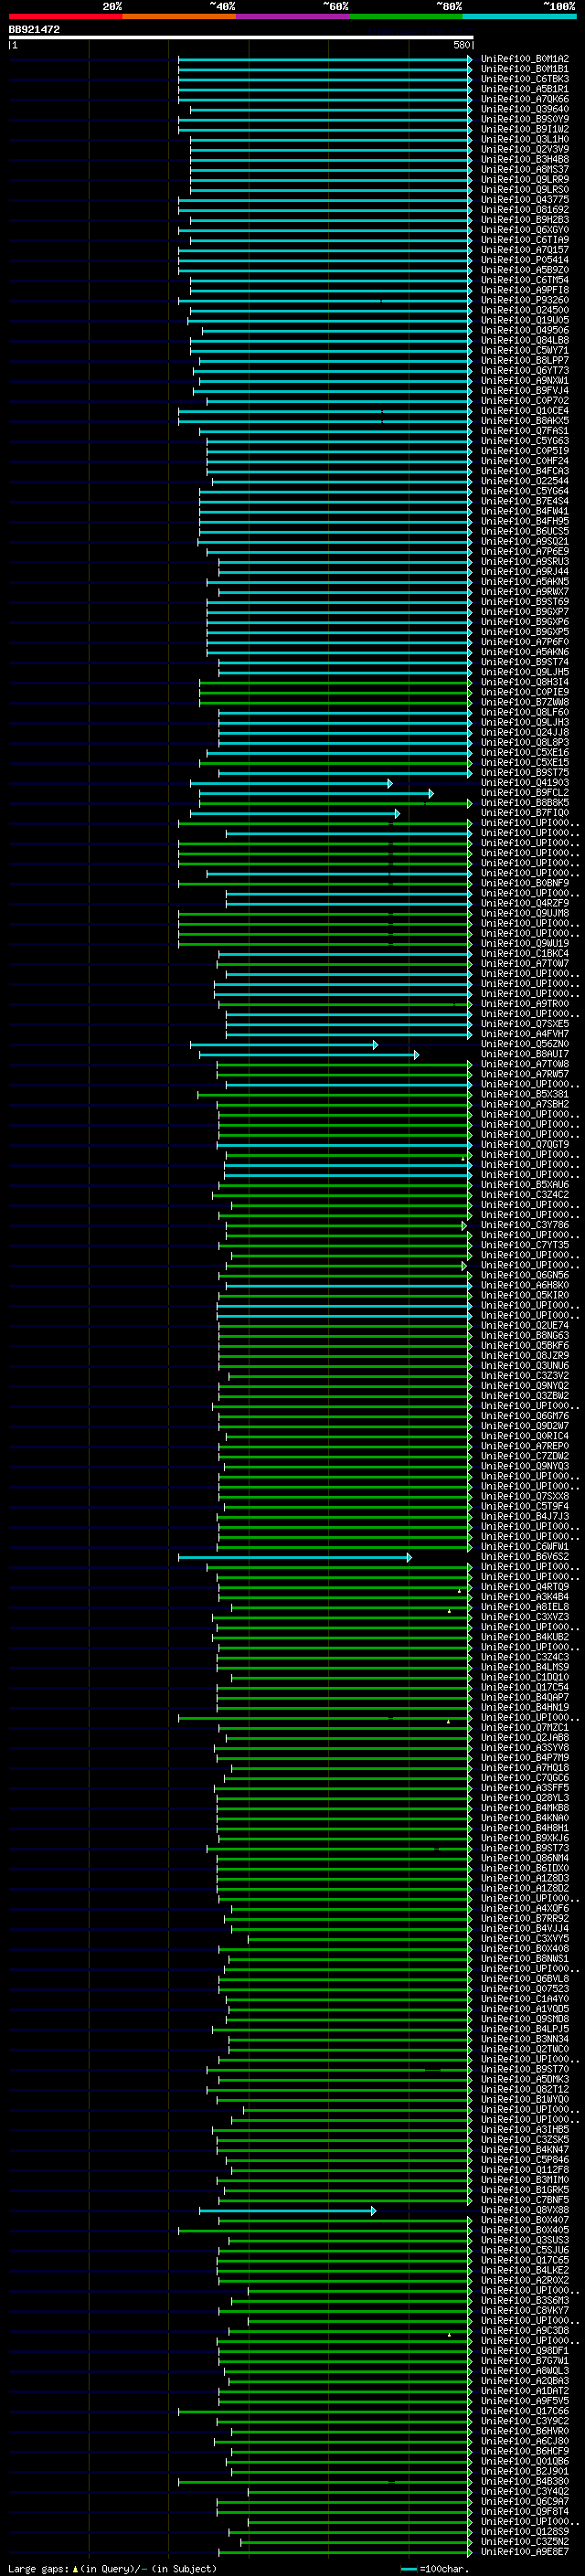Click arrowhead of the UniRef100_B8AUI7 alignment bar
Viewport: 585px width, 2576px height.
[x=416, y=1054]
